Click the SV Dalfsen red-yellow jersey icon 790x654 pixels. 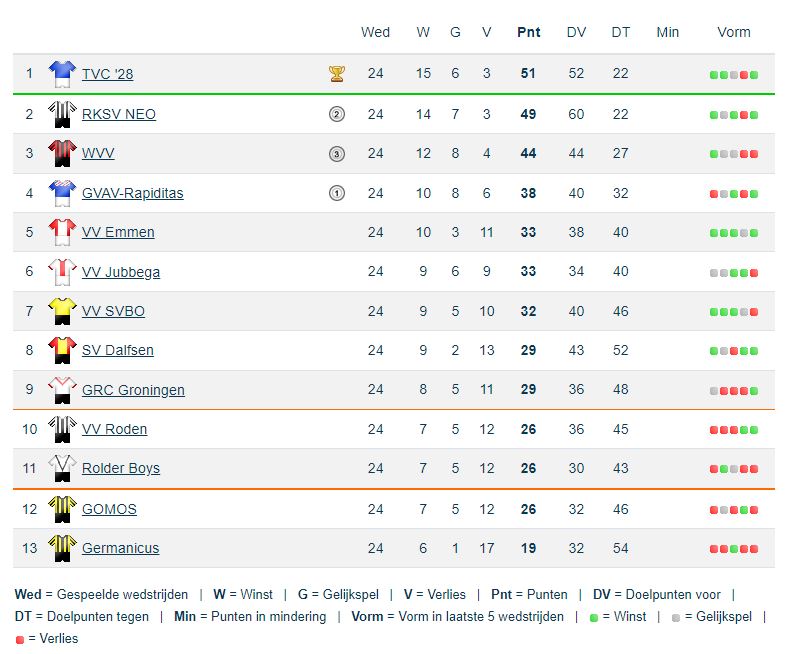62,349
